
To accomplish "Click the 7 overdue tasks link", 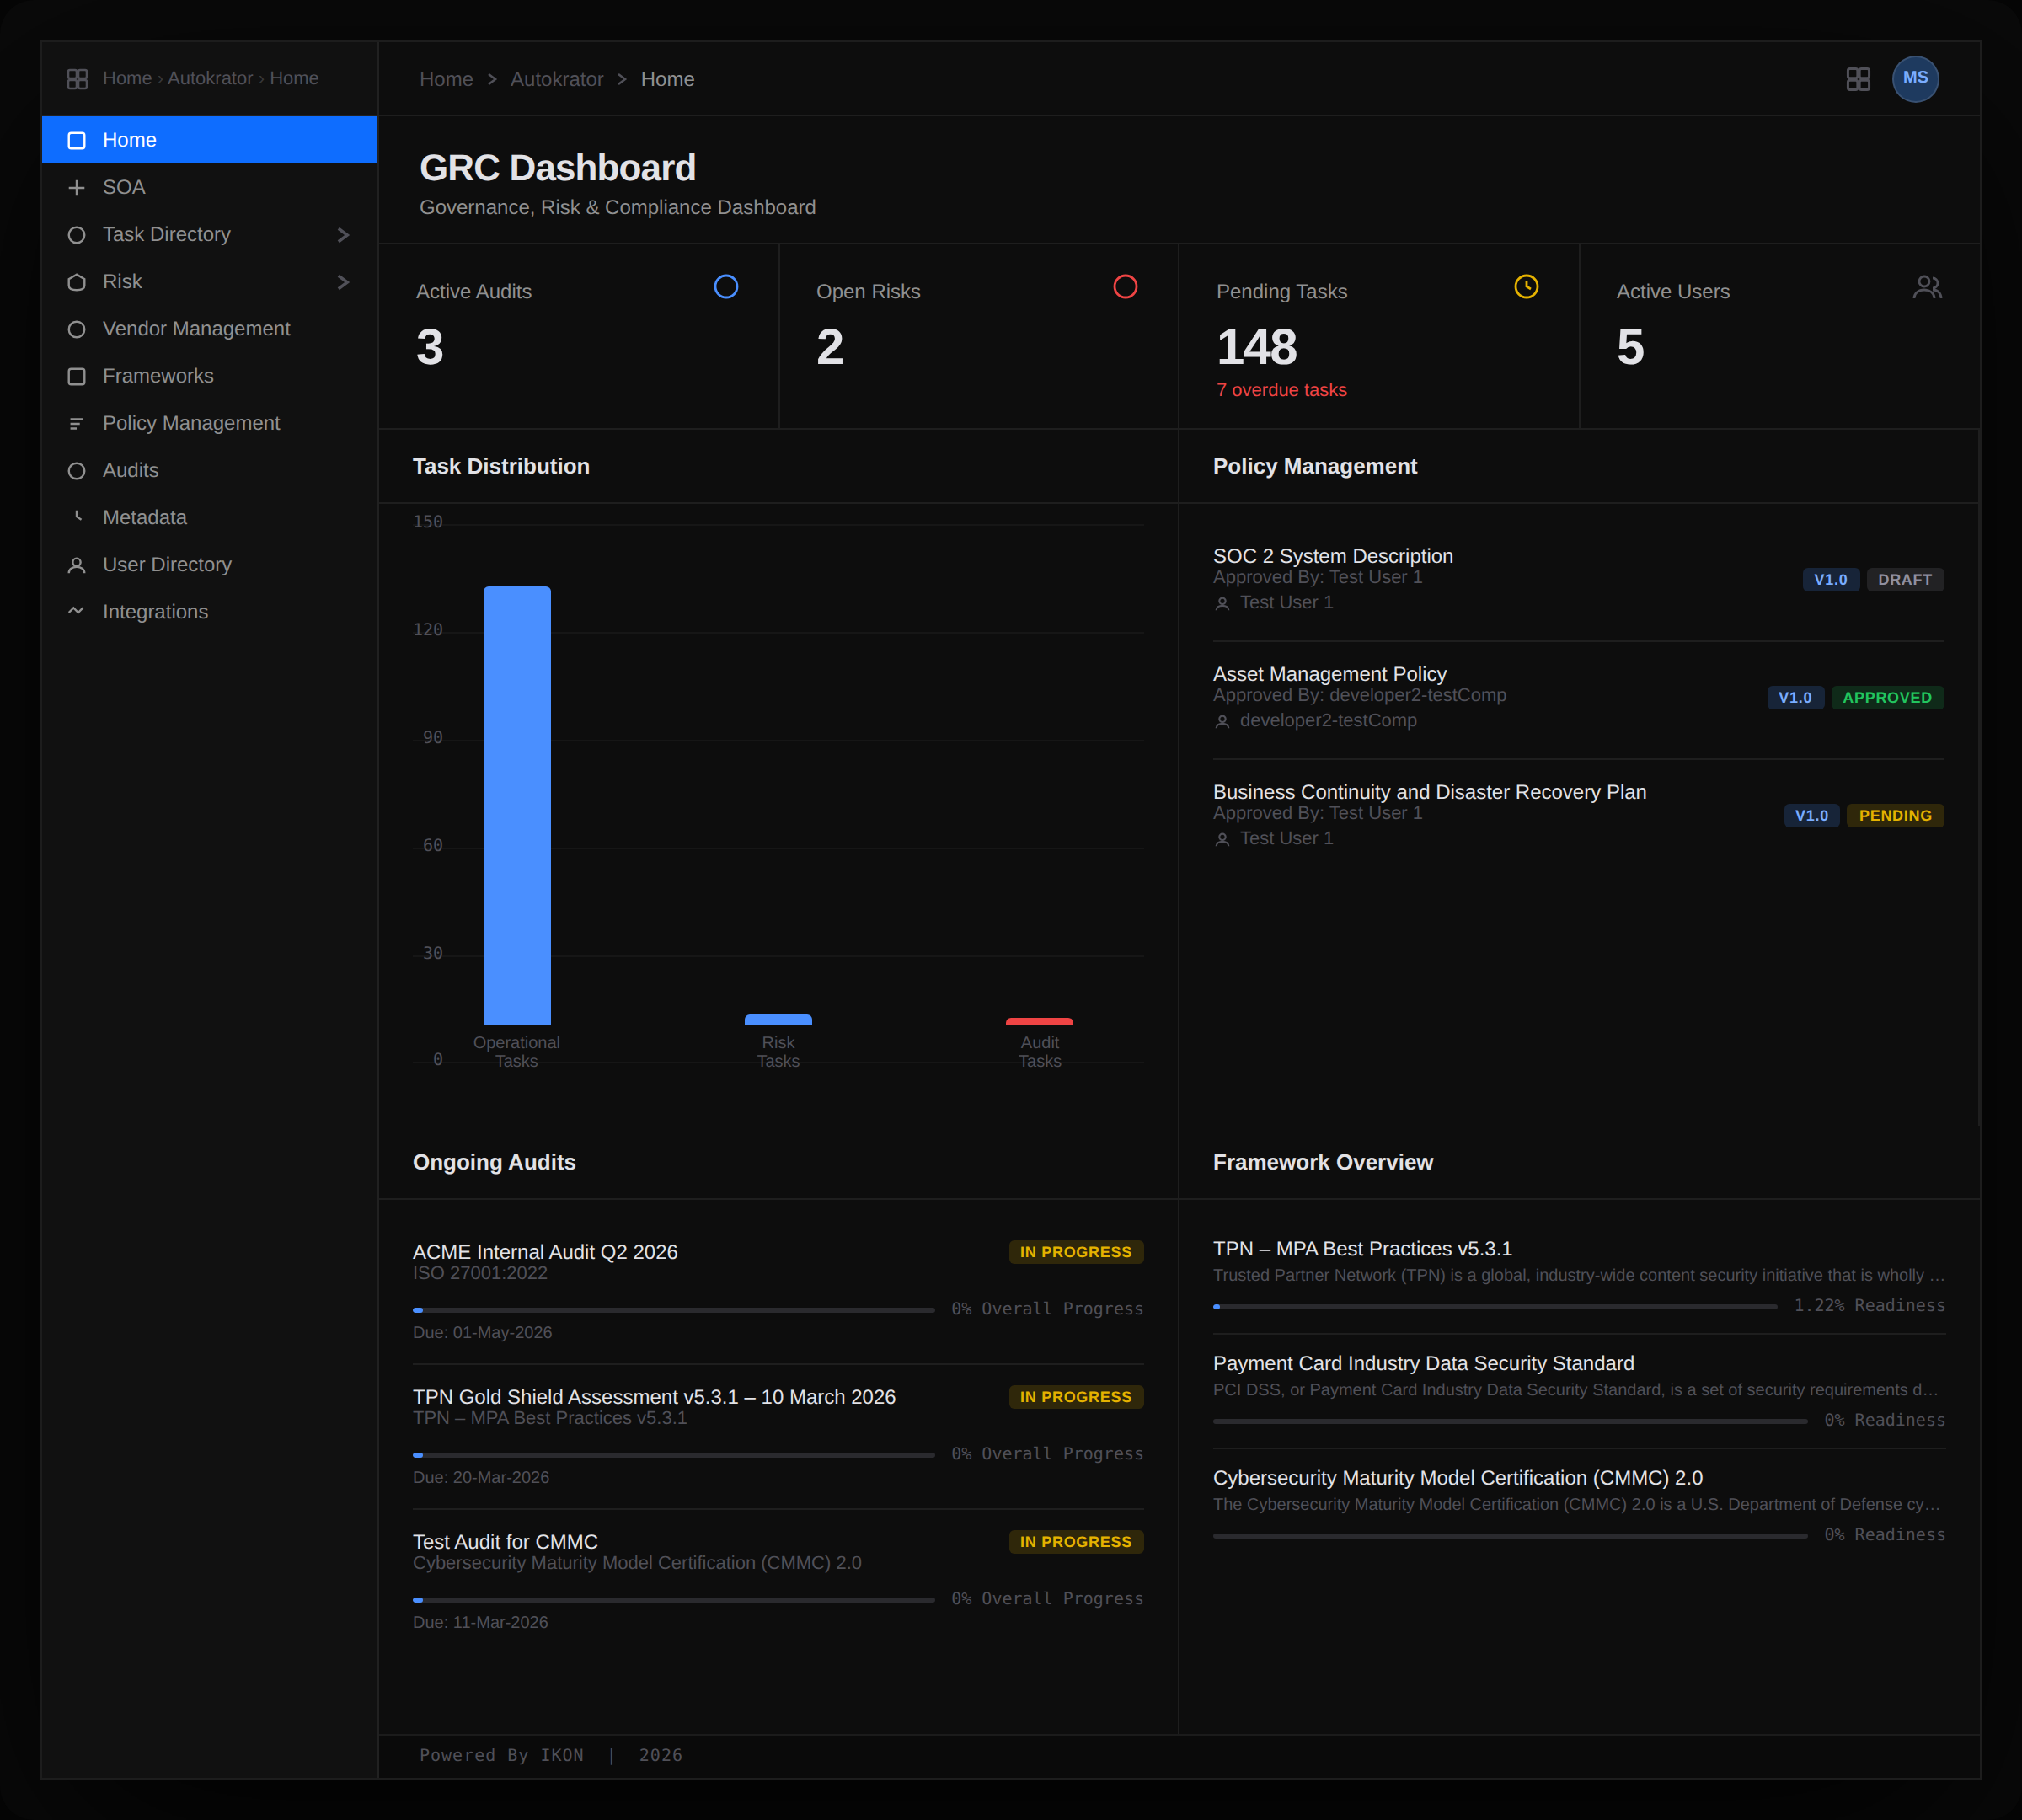I will click(x=1282, y=390).
